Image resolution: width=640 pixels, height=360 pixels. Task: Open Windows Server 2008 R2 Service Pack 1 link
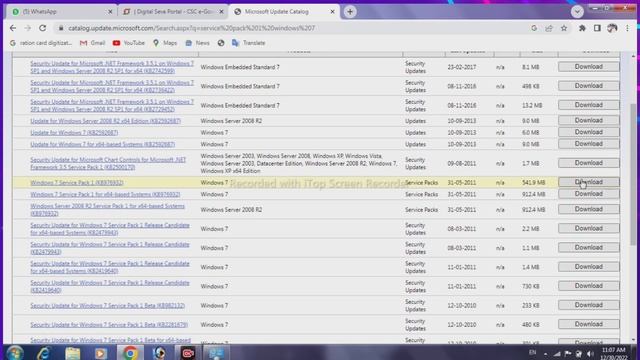[107, 210]
